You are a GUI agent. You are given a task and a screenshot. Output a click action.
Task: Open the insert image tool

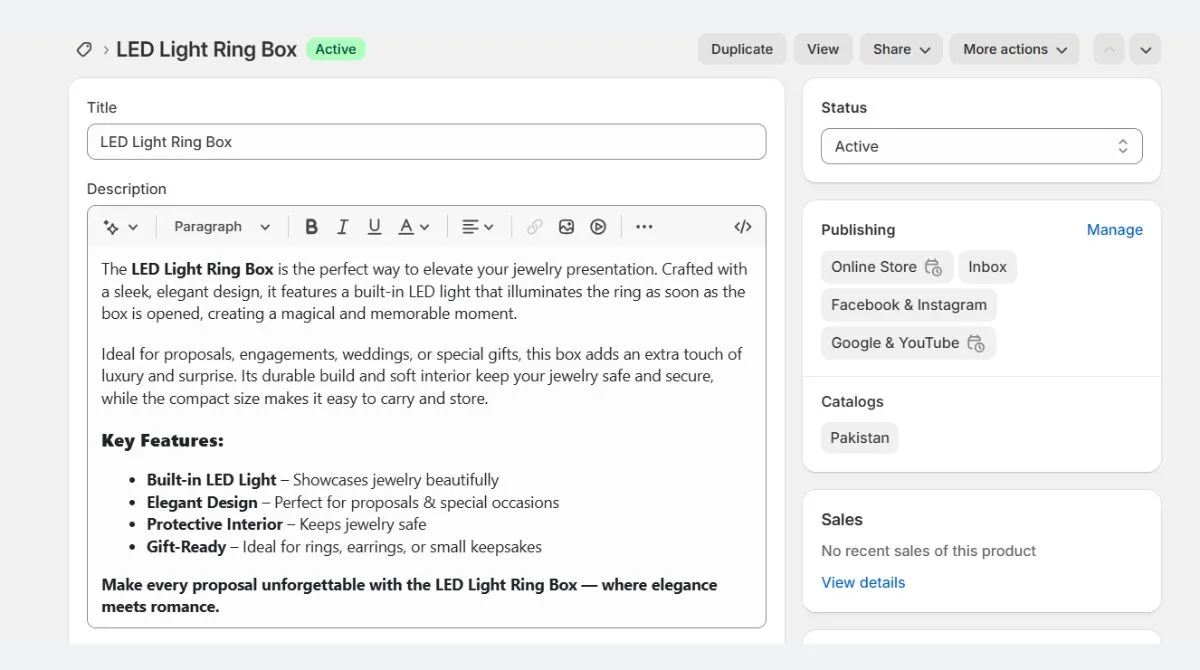click(566, 226)
